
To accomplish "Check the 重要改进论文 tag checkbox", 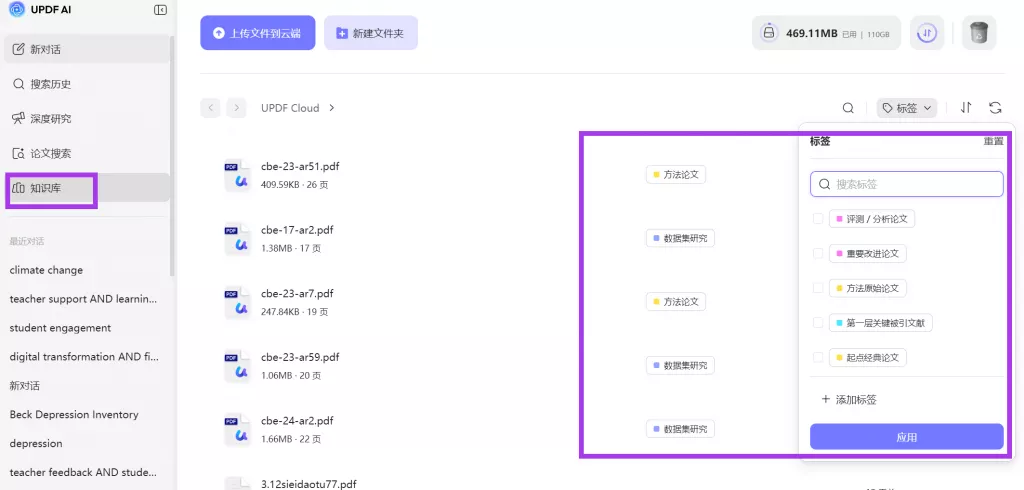I will pos(818,253).
